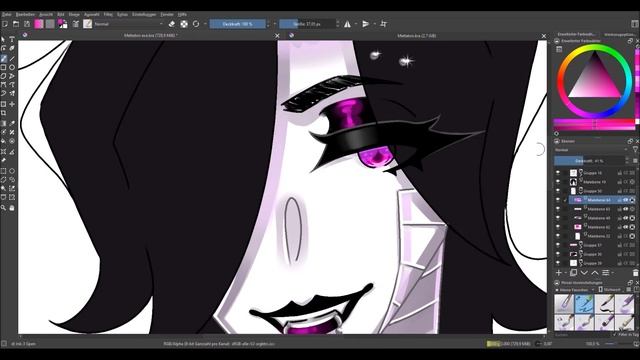Click the toolbar Deckkraft opacity slider

pos(238,24)
